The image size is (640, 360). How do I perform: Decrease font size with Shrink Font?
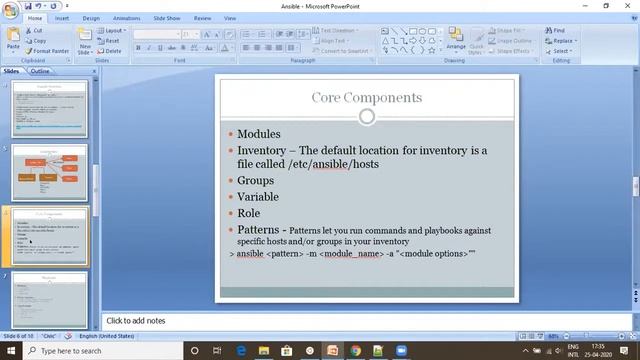217,35
